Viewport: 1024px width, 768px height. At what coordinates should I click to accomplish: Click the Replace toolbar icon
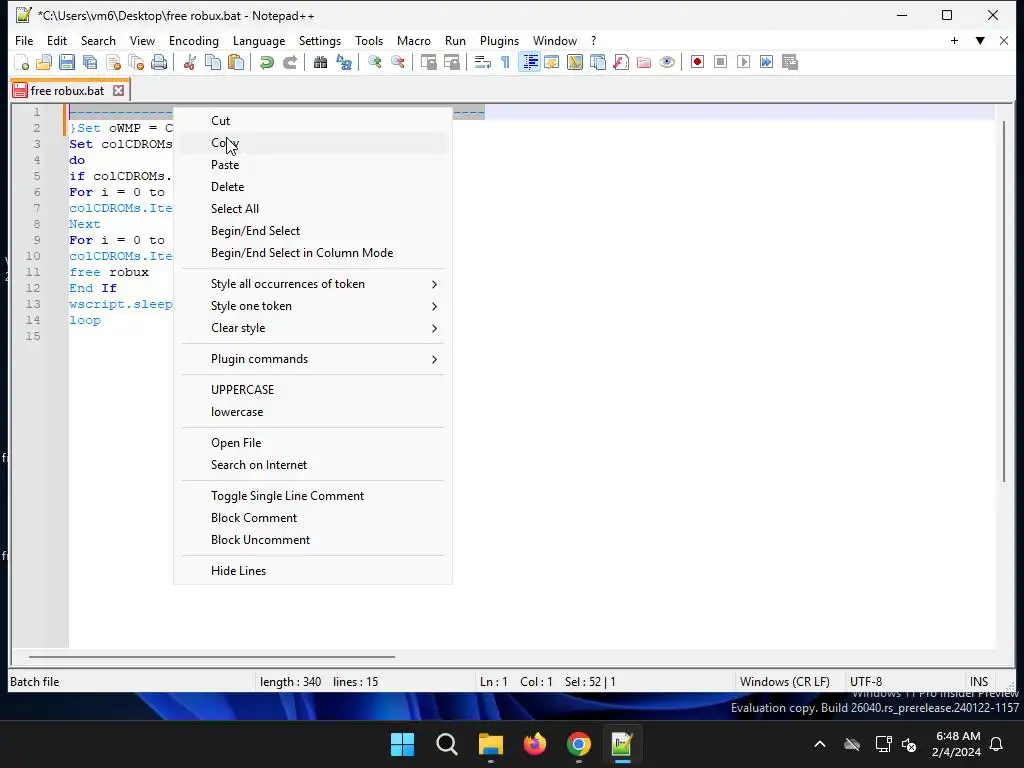[x=344, y=62]
